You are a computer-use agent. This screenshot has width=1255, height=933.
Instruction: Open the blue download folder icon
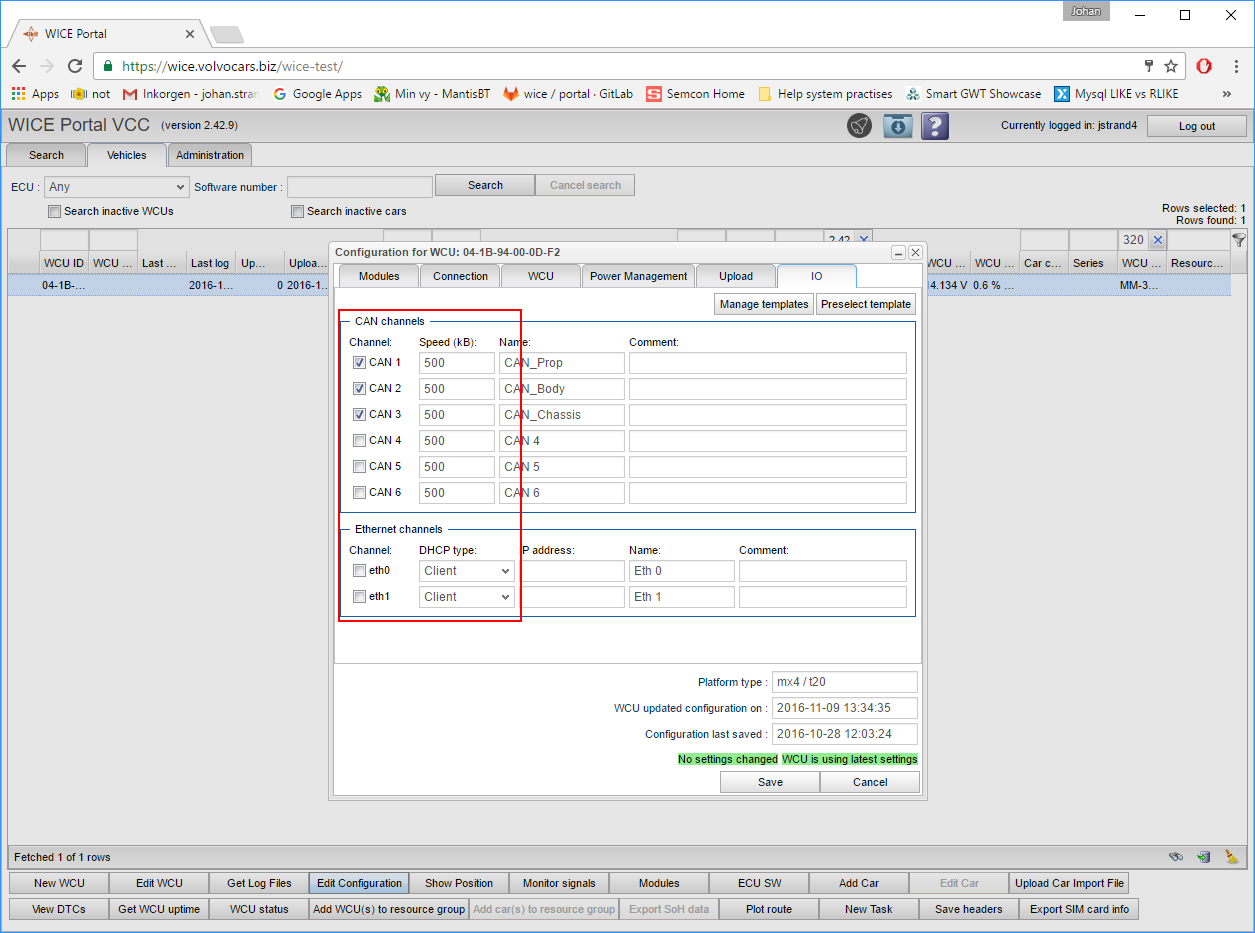pos(897,126)
